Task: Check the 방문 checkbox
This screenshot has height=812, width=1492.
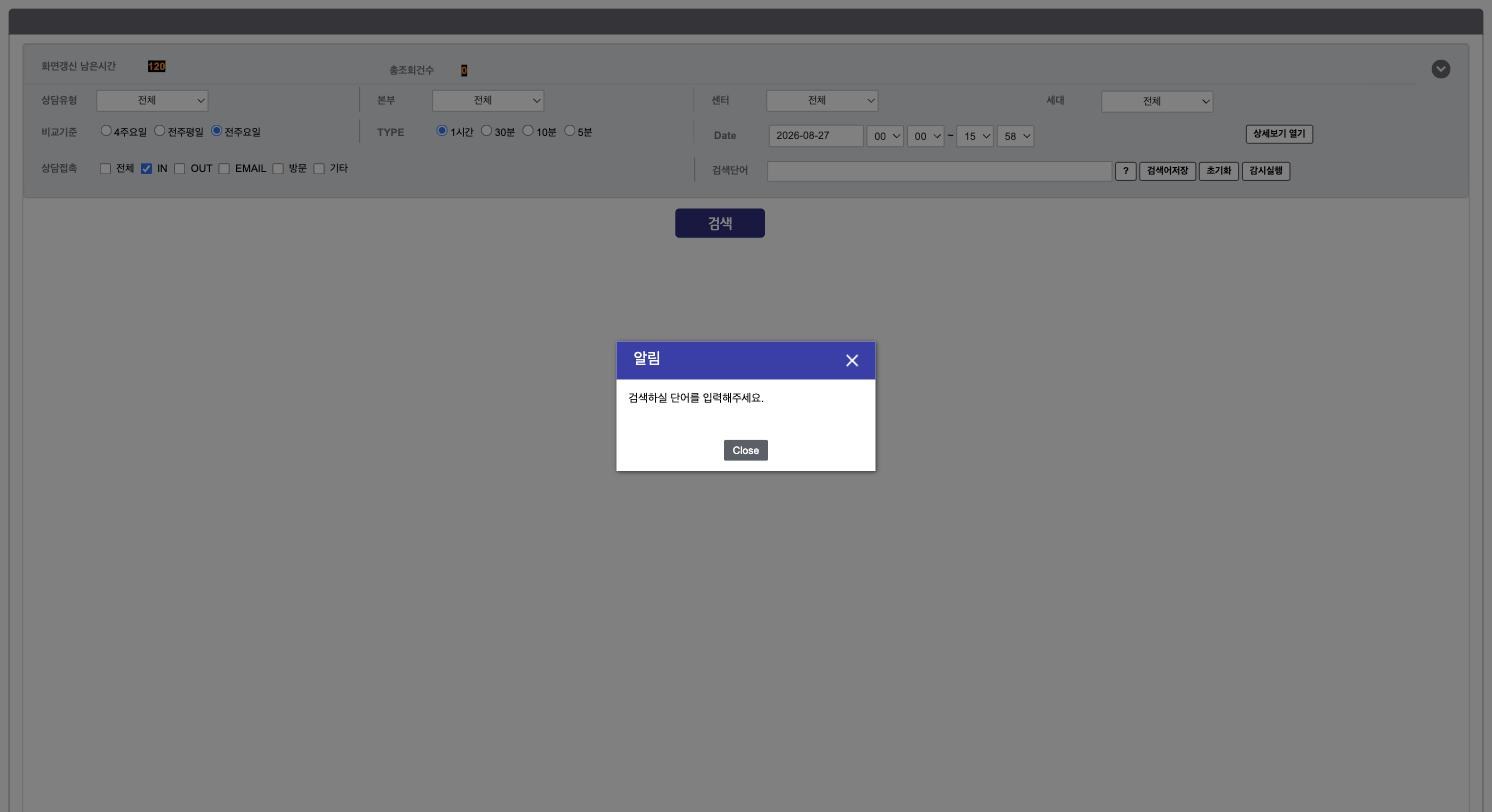Action: (x=278, y=169)
